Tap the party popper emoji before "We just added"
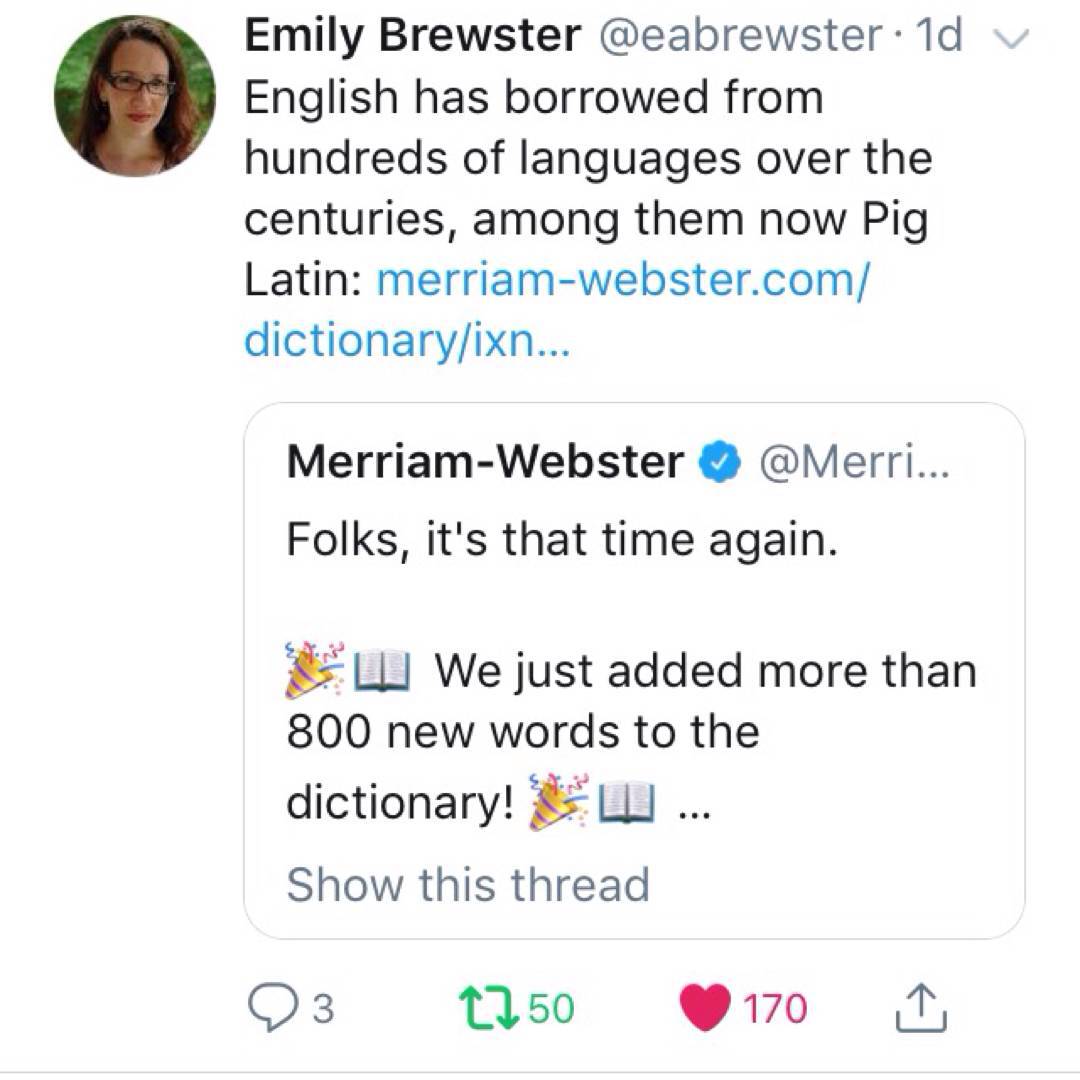Screen dimensions: 1080x1080 tap(314, 671)
